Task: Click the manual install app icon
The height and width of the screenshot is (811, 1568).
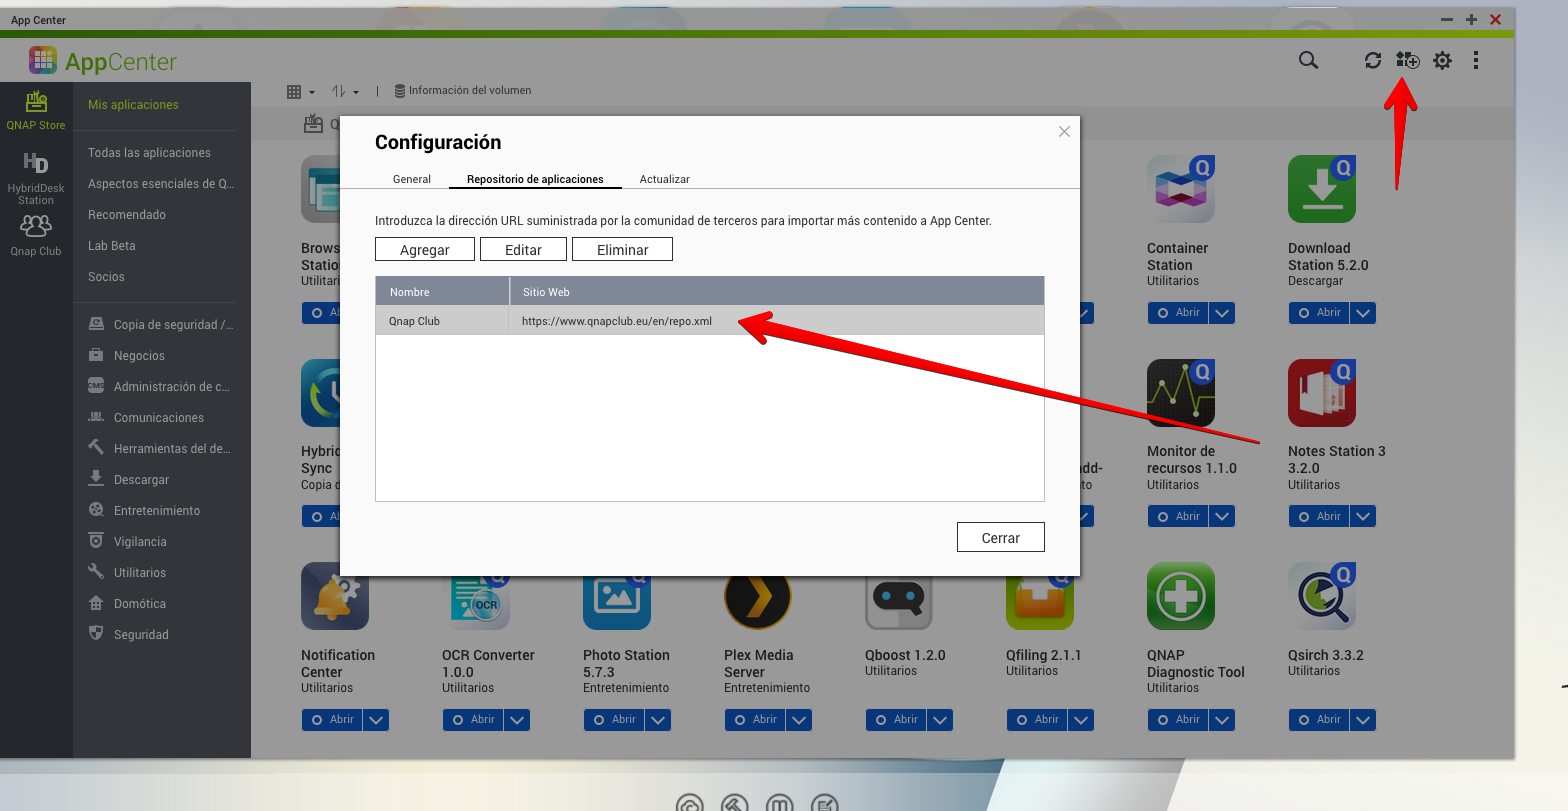Action: click(1408, 60)
